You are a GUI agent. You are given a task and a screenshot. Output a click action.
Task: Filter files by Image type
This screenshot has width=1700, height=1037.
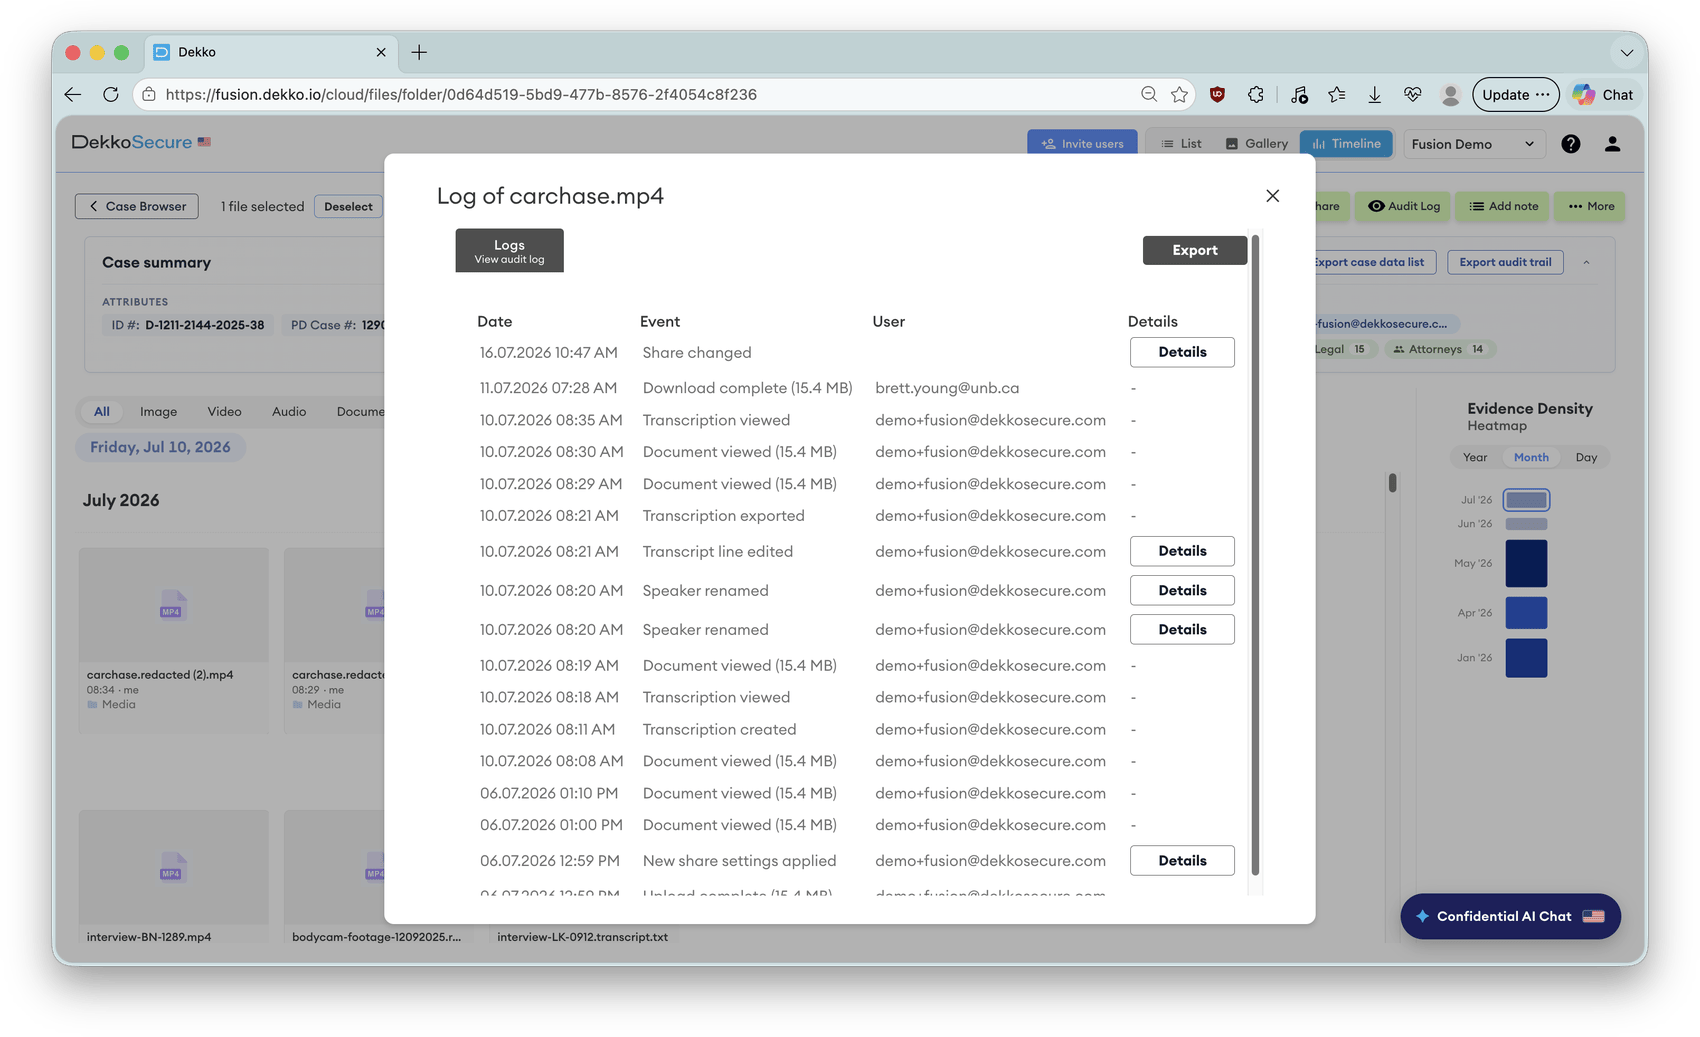pos(158,411)
